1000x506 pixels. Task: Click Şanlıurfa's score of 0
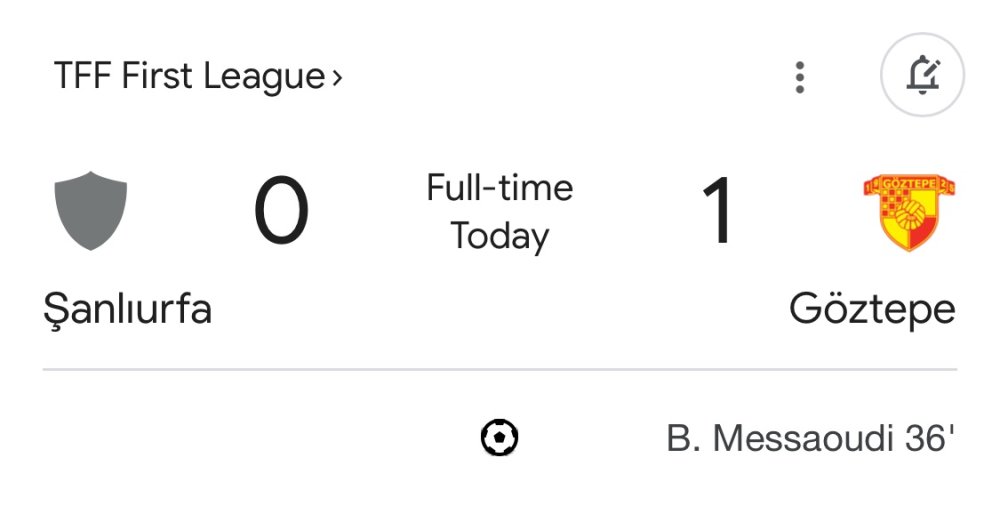(281, 212)
